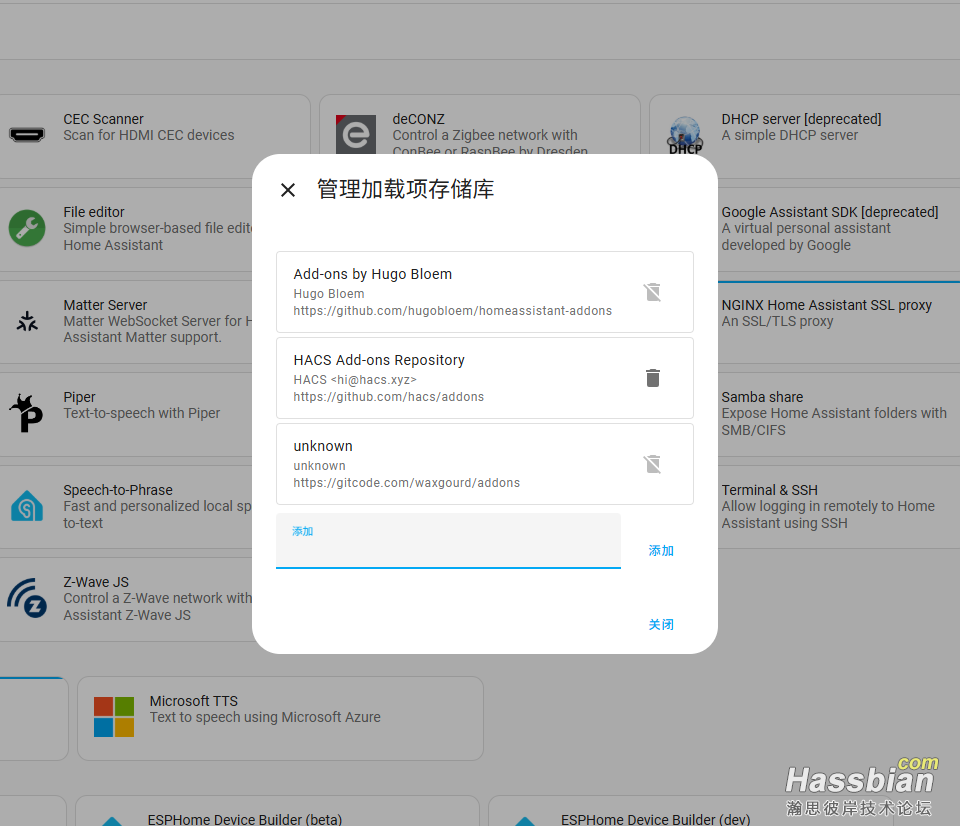
Task: Open the Speech-to-Phrase add-on icon
Action: pos(27,506)
